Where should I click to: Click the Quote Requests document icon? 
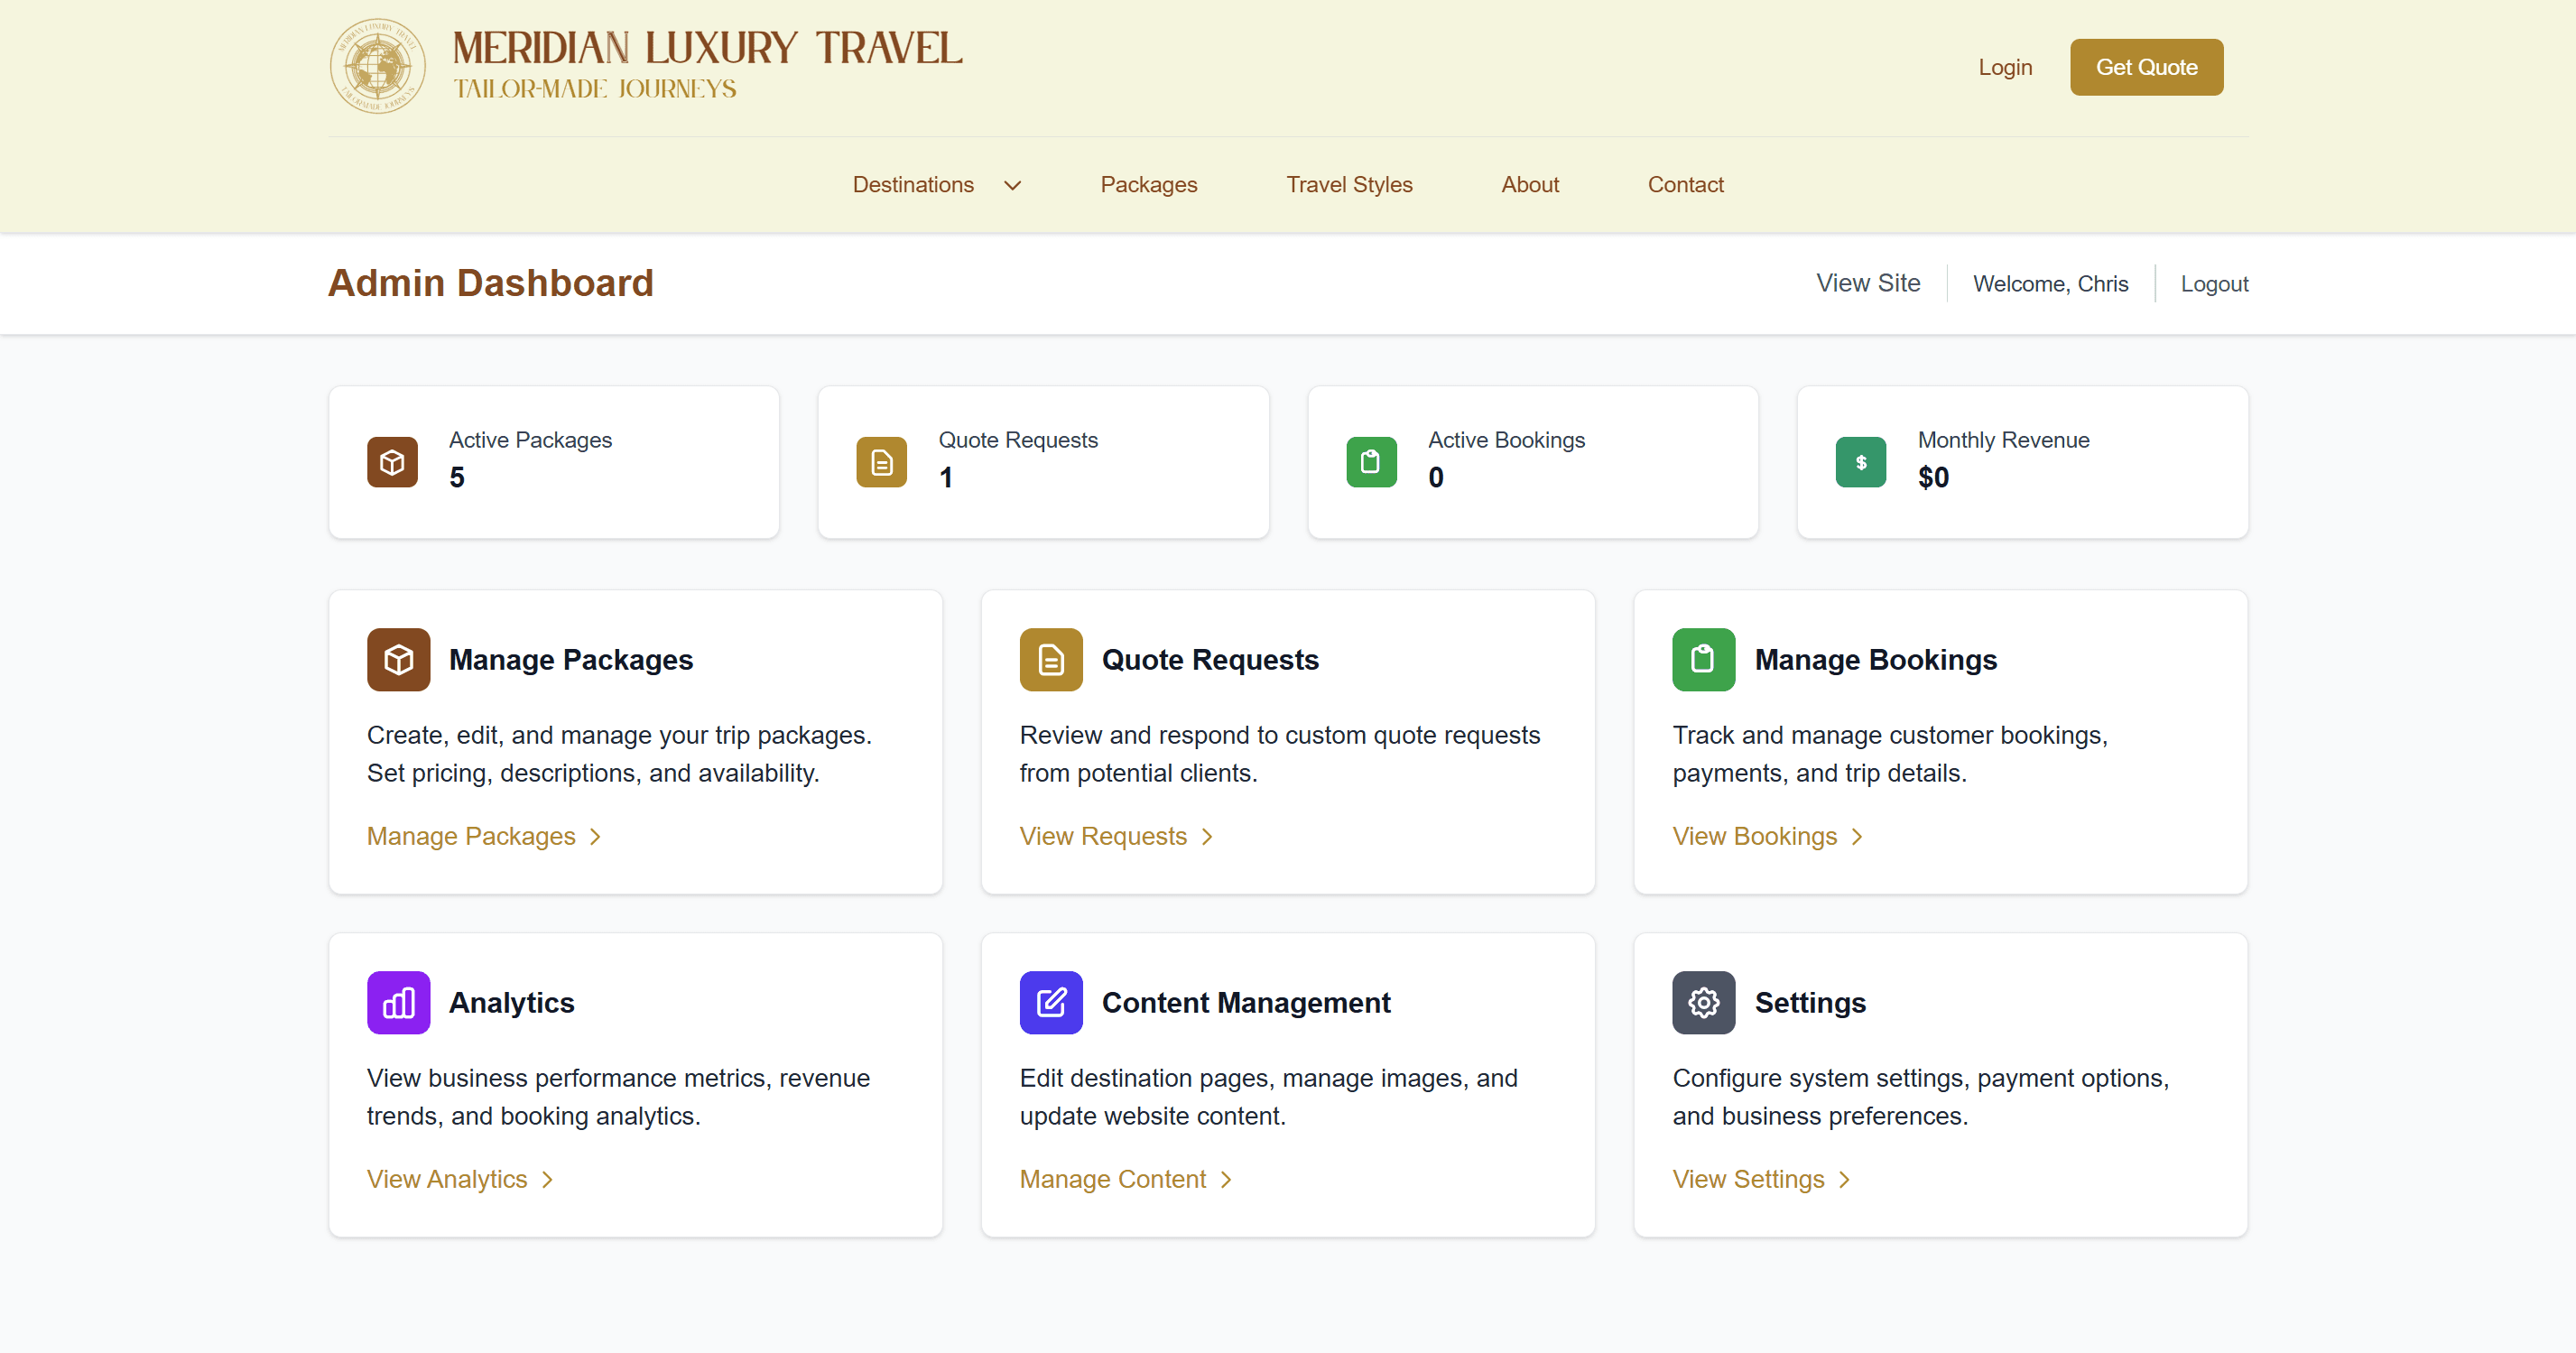[881, 462]
